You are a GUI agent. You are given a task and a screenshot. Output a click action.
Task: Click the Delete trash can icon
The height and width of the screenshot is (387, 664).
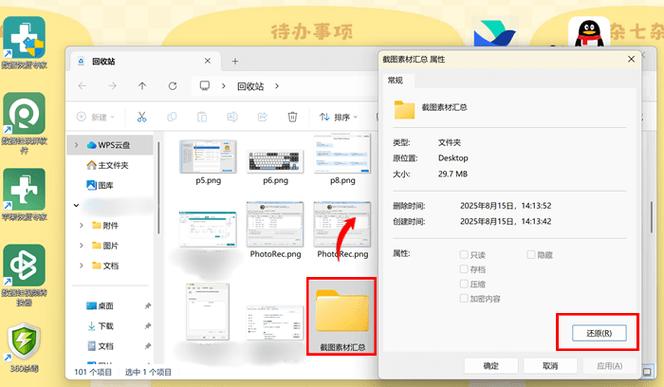(292, 117)
